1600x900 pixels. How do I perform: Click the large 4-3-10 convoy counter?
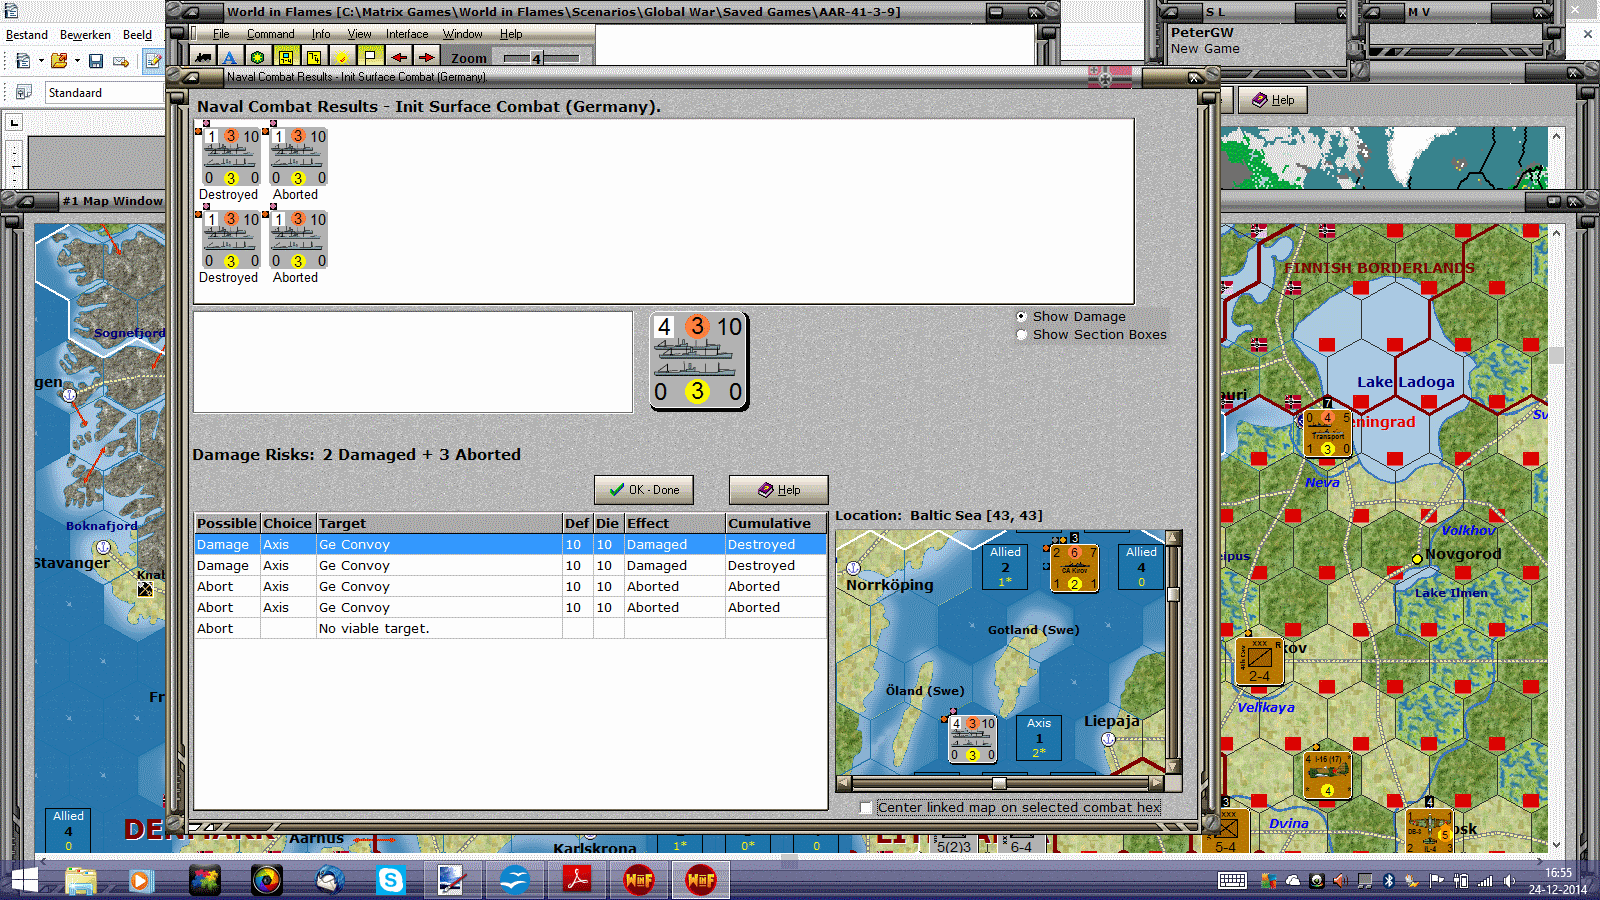tap(698, 360)
